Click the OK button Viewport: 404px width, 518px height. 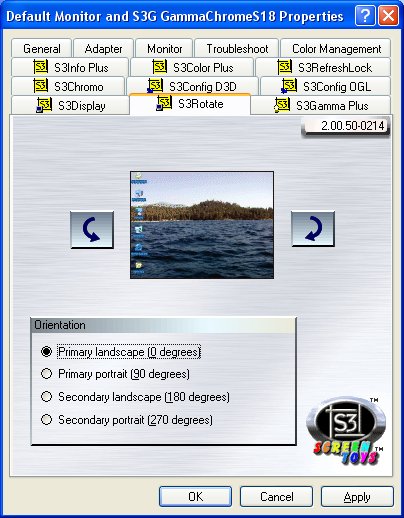[x=195, y=496]
